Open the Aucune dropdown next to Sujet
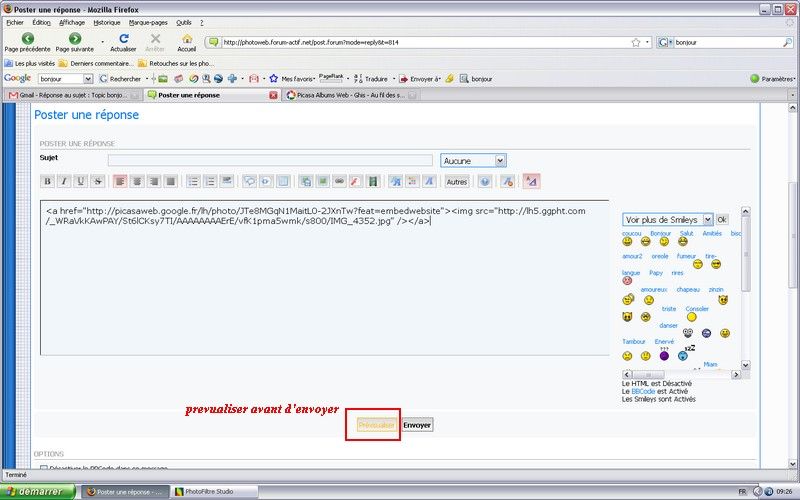Screen dimensions: 800x500 [473, 161]
